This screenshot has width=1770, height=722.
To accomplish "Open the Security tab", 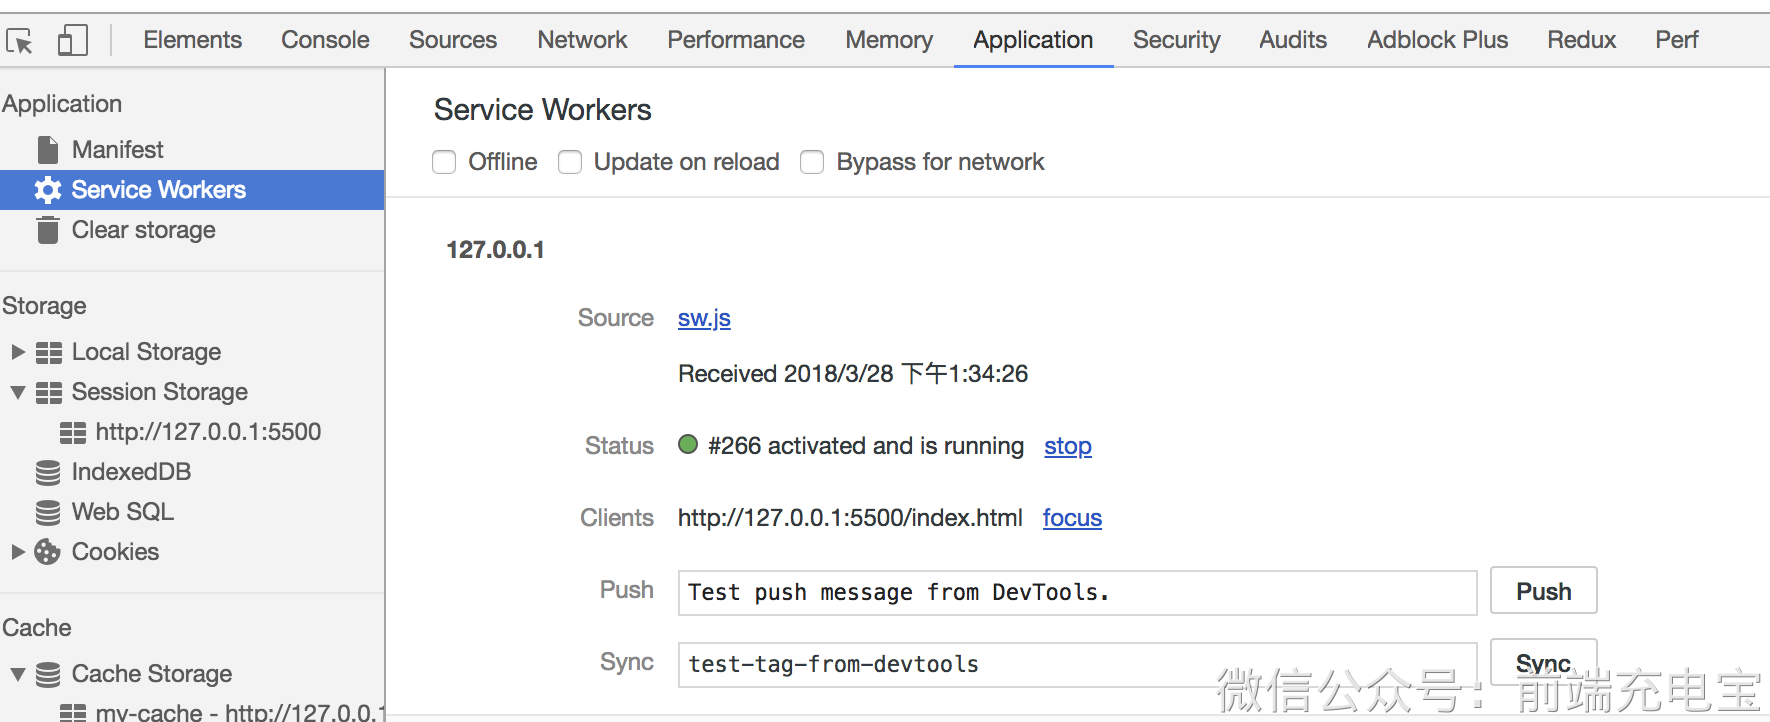I will coord(1177,40).
